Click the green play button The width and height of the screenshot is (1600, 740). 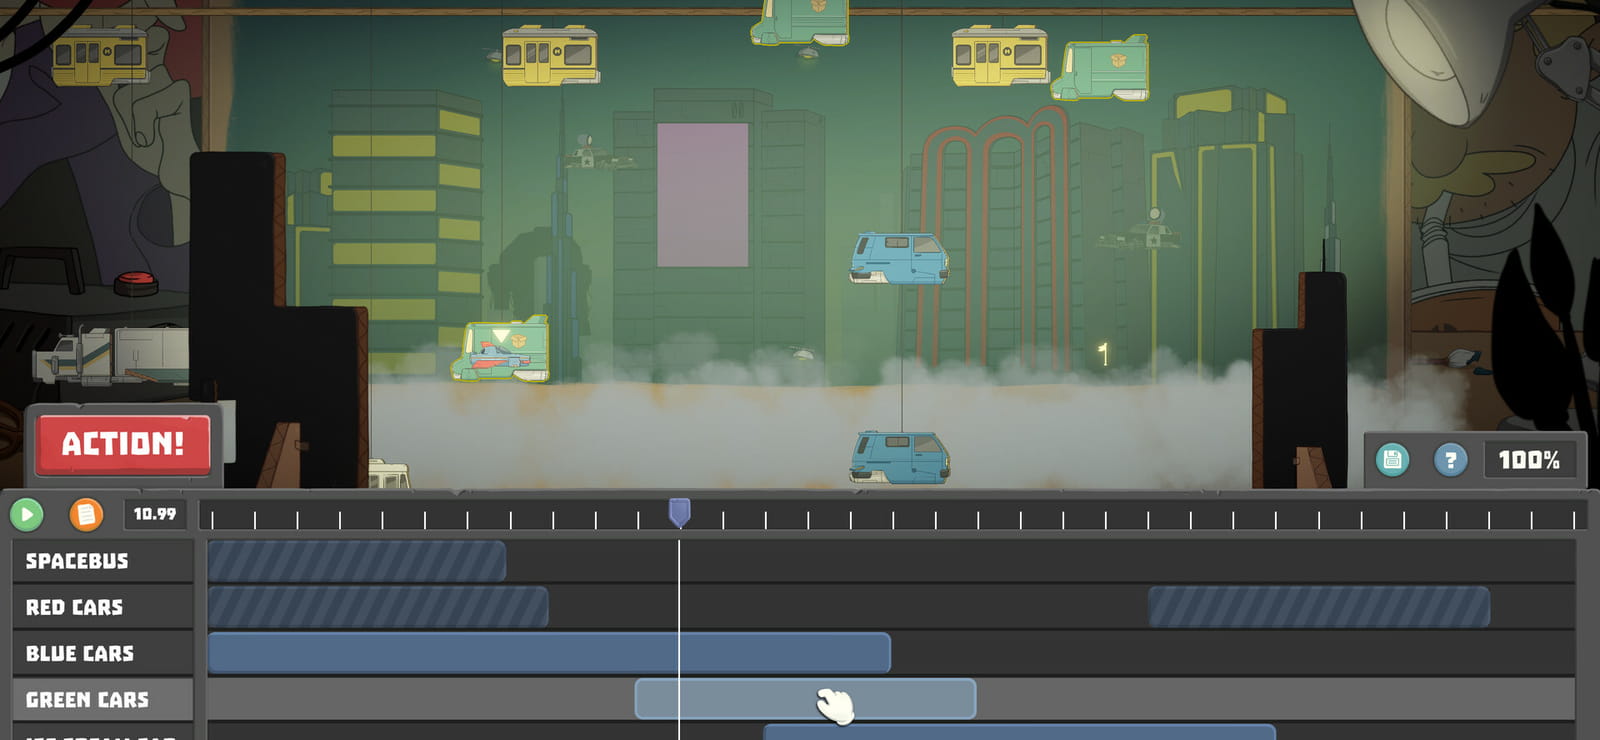27,515
